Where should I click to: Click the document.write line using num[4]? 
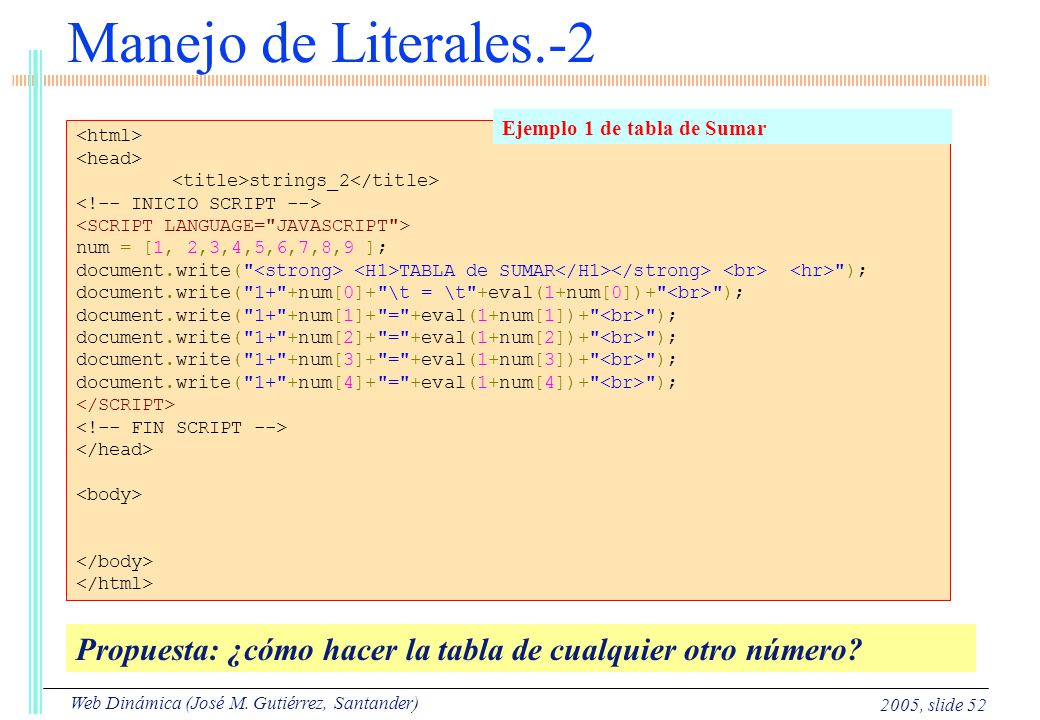(x=376, y=383)
